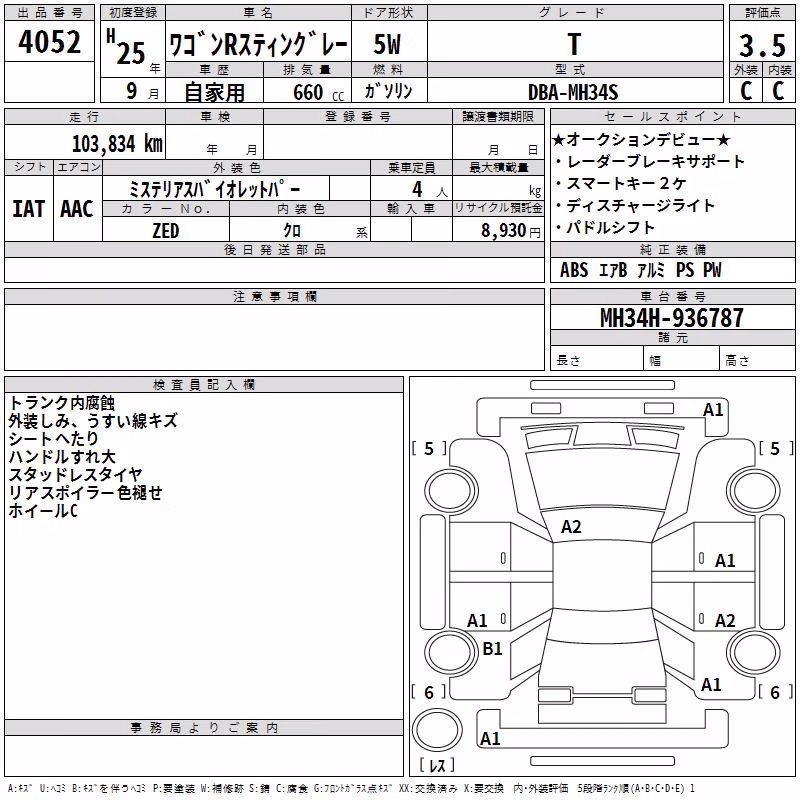Click the B1 damage mark on diagram
800x800 pixels.
492,649
